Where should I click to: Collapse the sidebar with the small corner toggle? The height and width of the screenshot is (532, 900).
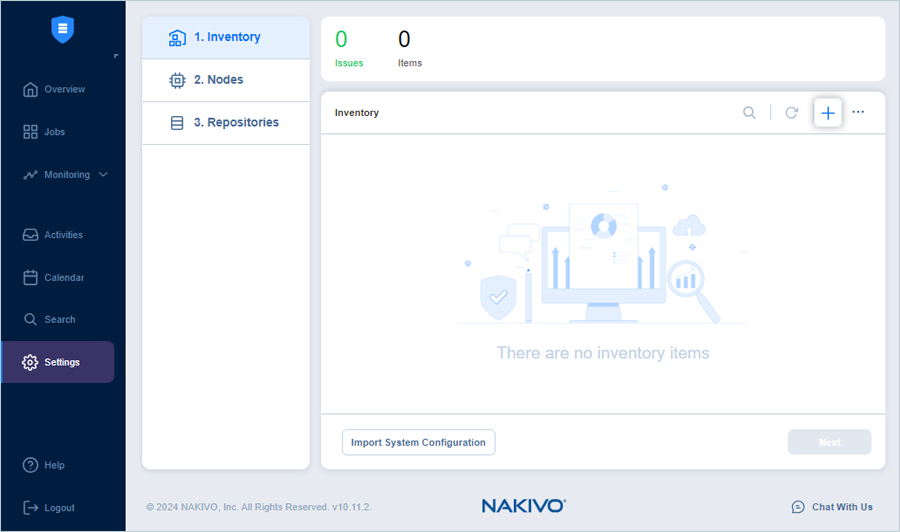[116, 56]
